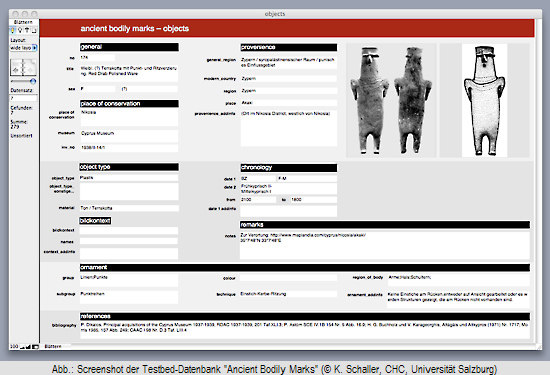
Task: Click the sex uncertainty field (?)
Action: pos(149,89)
